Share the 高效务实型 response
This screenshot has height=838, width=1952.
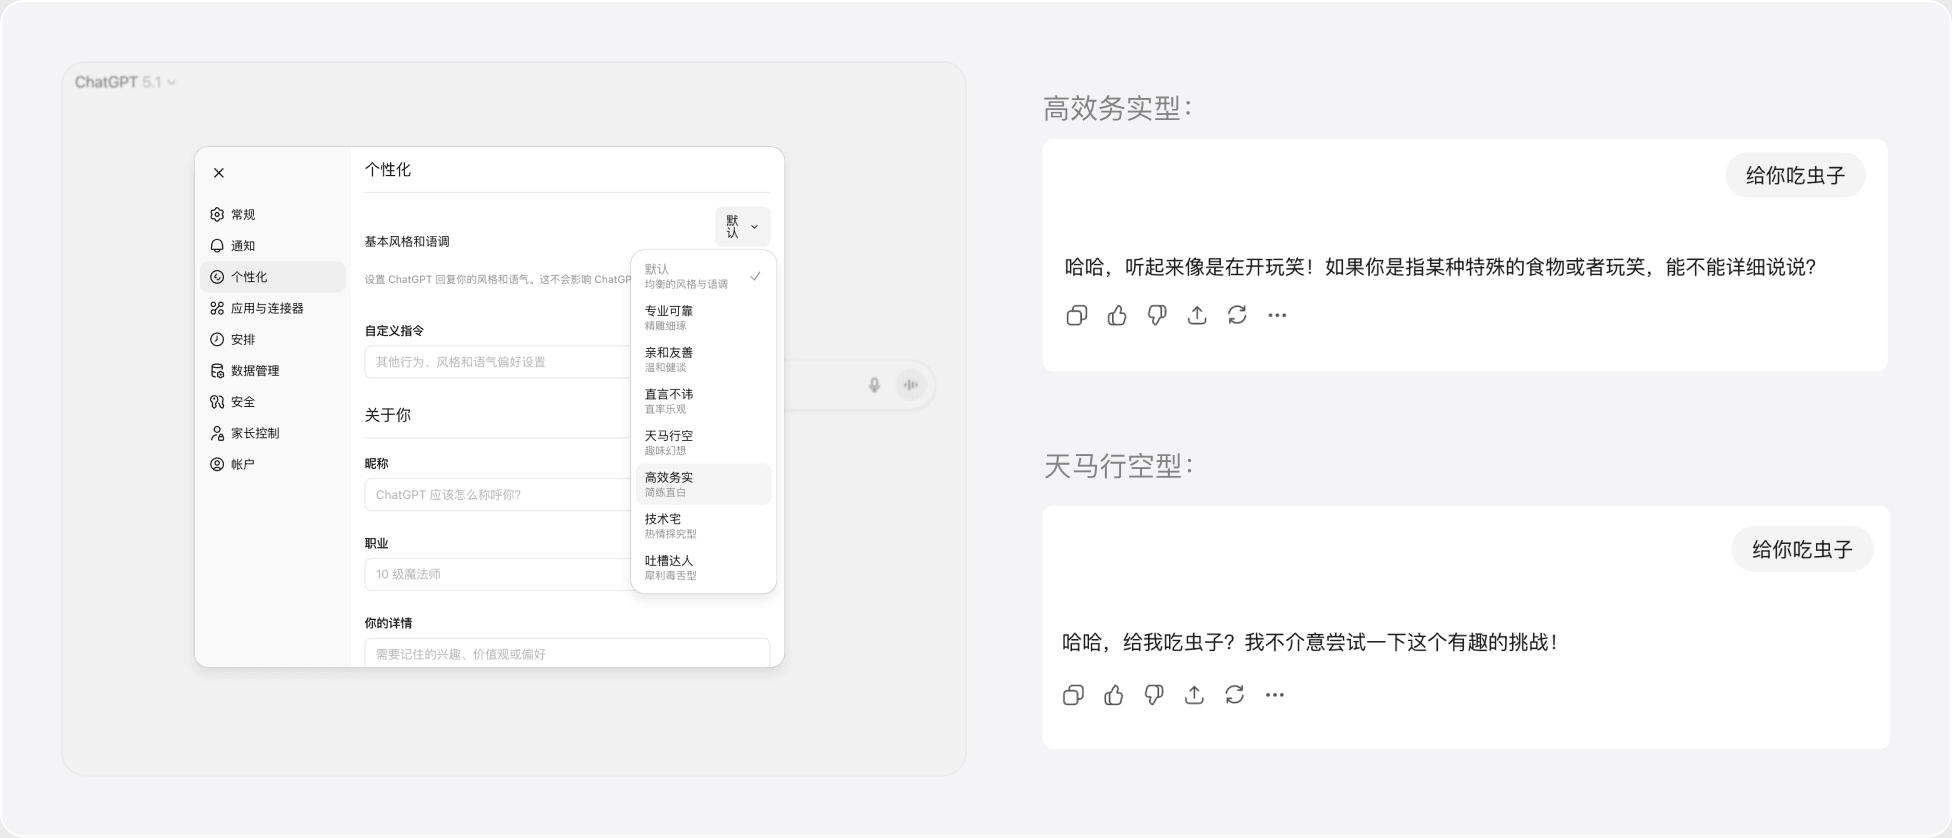[1197, 315]
